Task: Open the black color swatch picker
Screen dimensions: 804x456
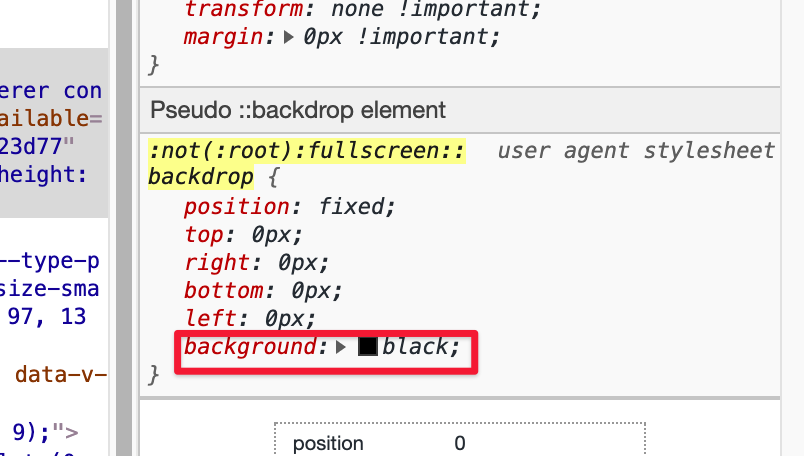Action: (x=368, y=347)
